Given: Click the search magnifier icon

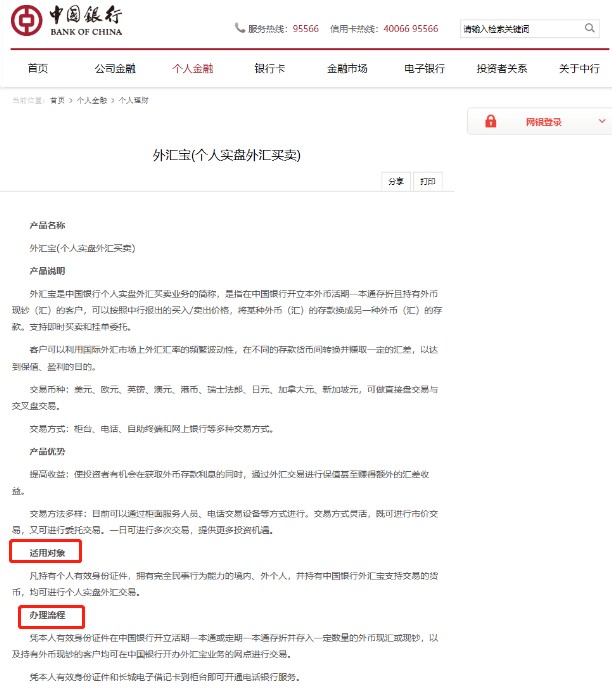Looking at the screenshot, I should click(590, 28).
